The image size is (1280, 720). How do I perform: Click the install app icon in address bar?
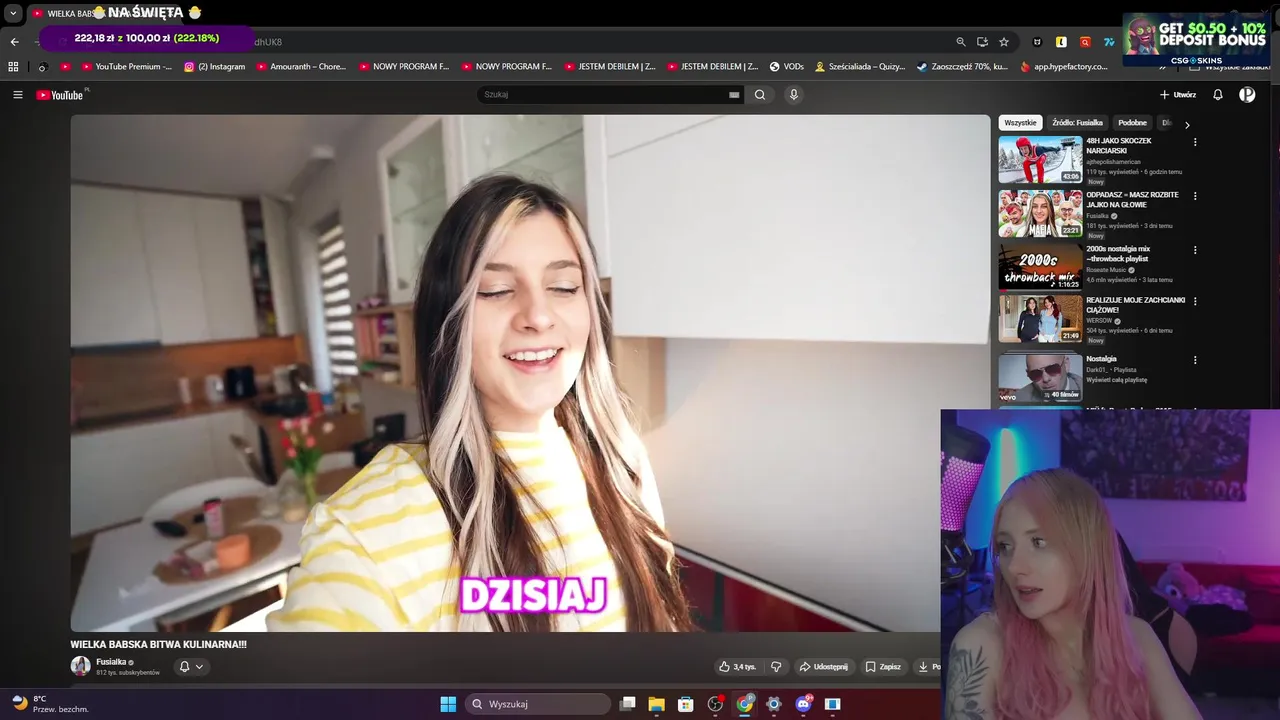(x=983, y=42)
